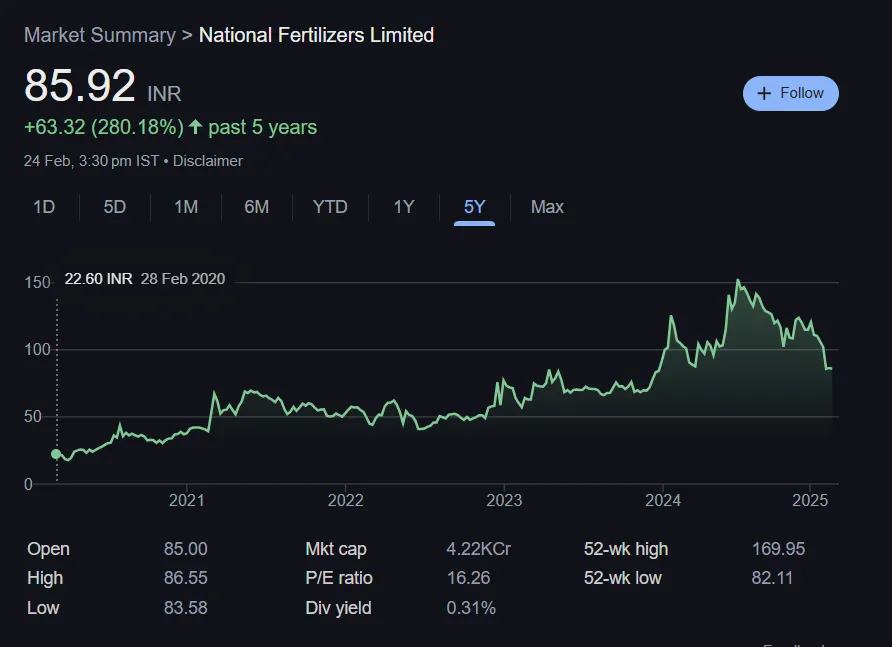Select the 6M time range tab
Screen dimensions: 892x647
click(x=257, y=207)
